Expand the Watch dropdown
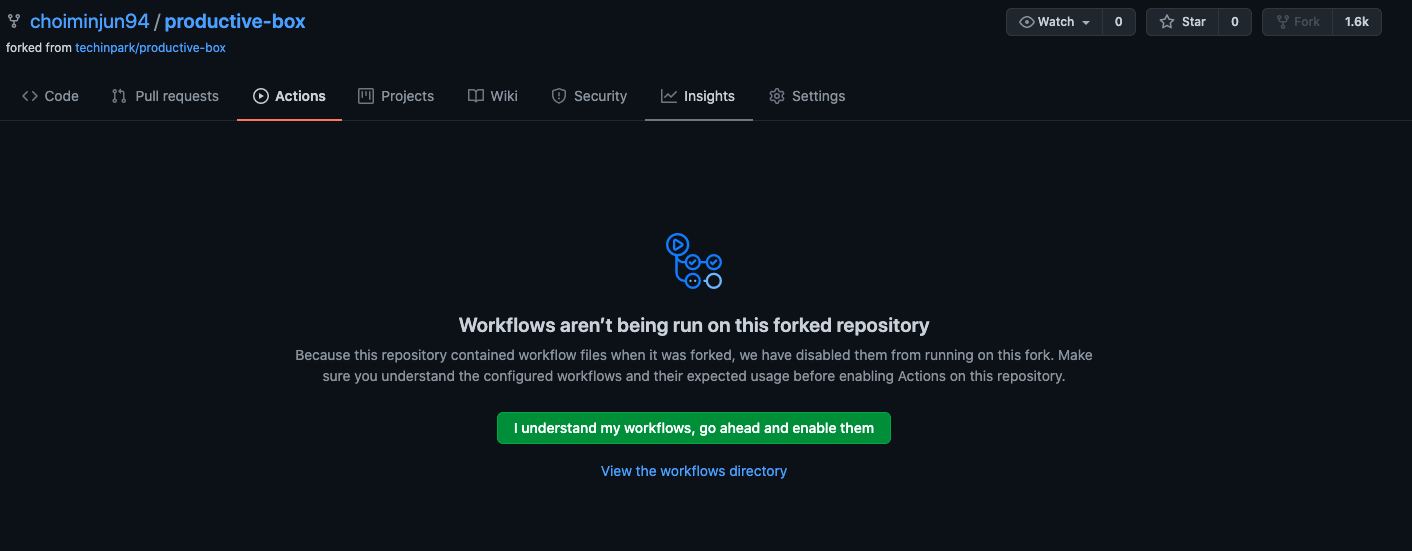The width and height of the screenshot is (1412, 551). pyautogui.click(x=1054, y=22)
